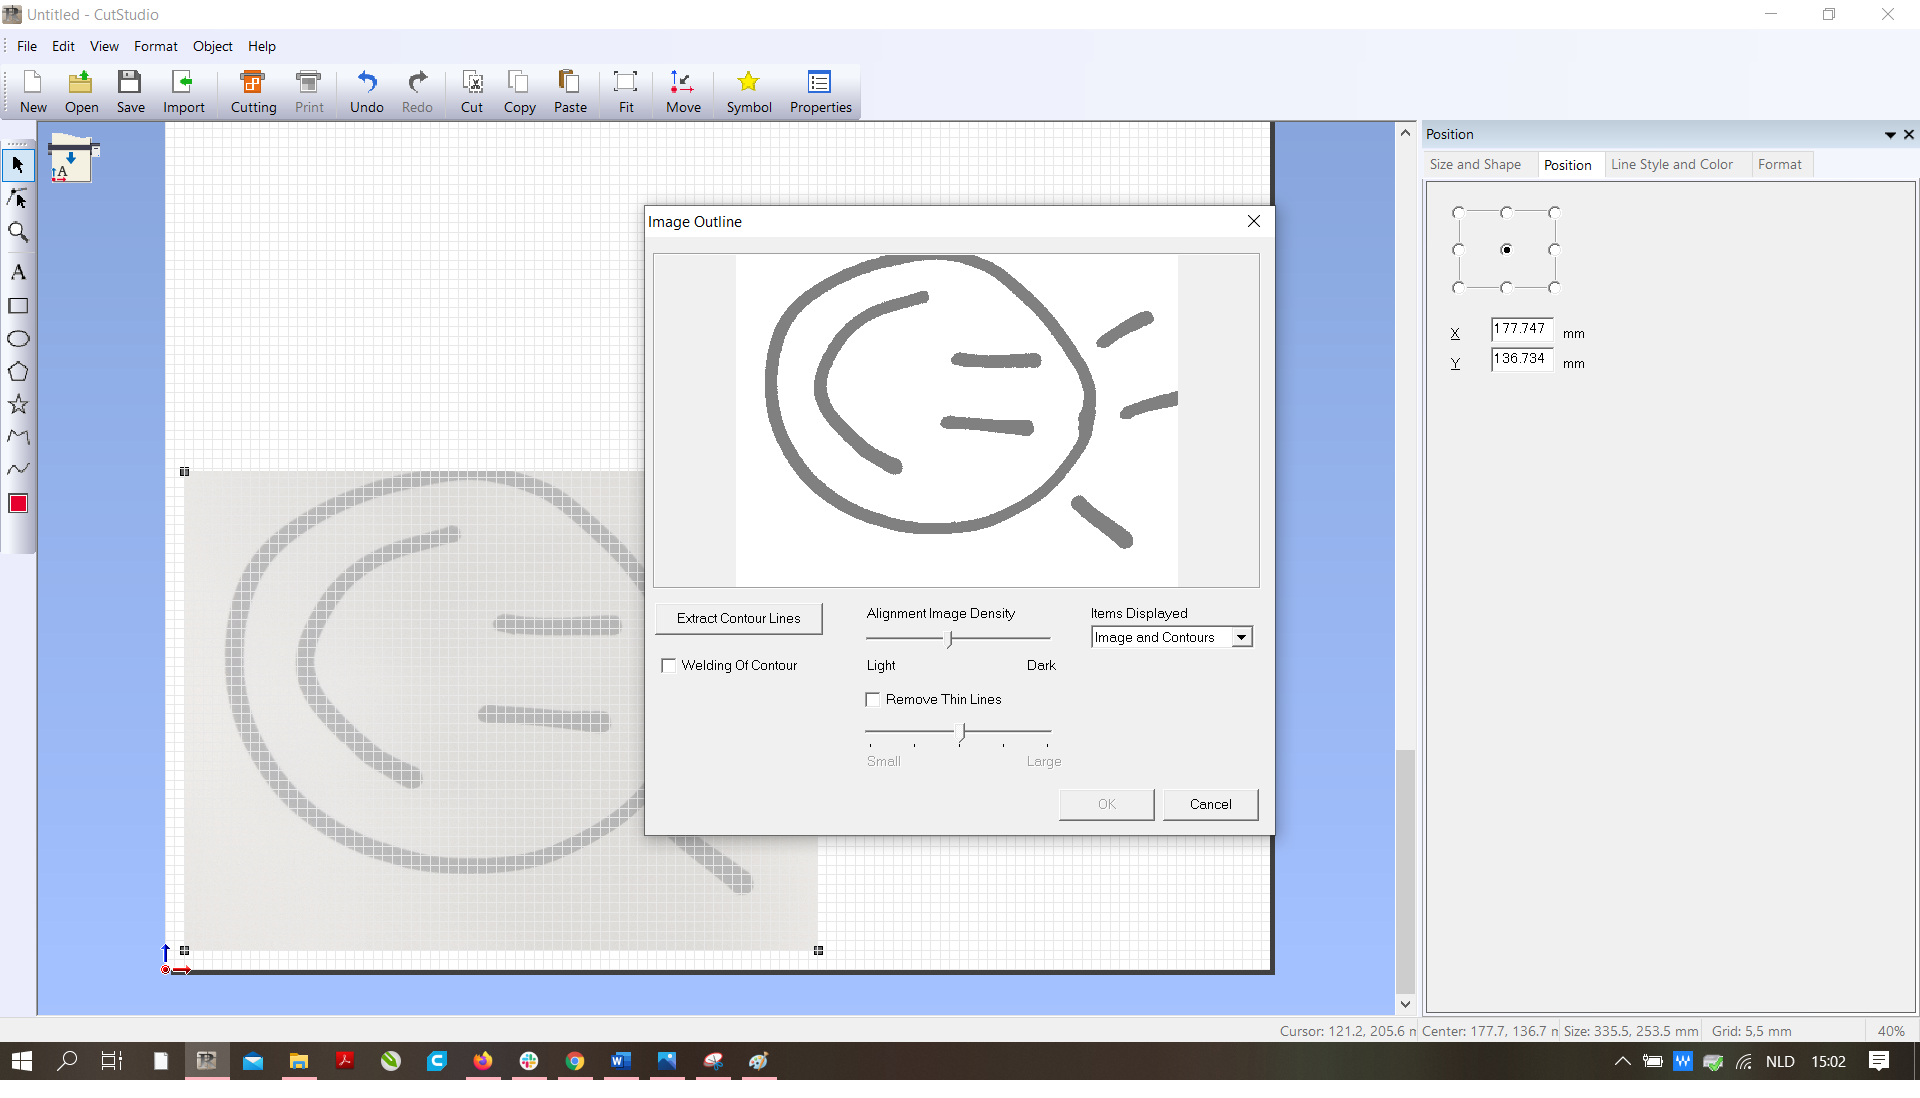Switch to the Size and Shape tab
Image resolution: width=1920 pixels, height=1098 pixels.
1475,165
